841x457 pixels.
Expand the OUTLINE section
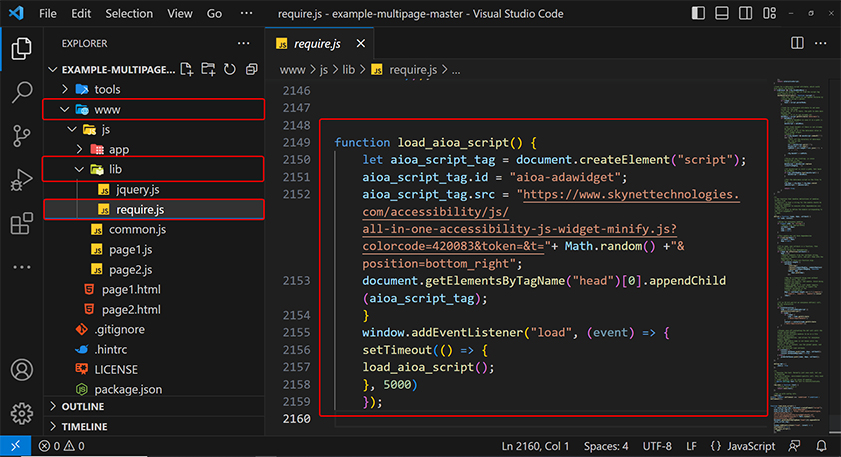coord(83,407)
